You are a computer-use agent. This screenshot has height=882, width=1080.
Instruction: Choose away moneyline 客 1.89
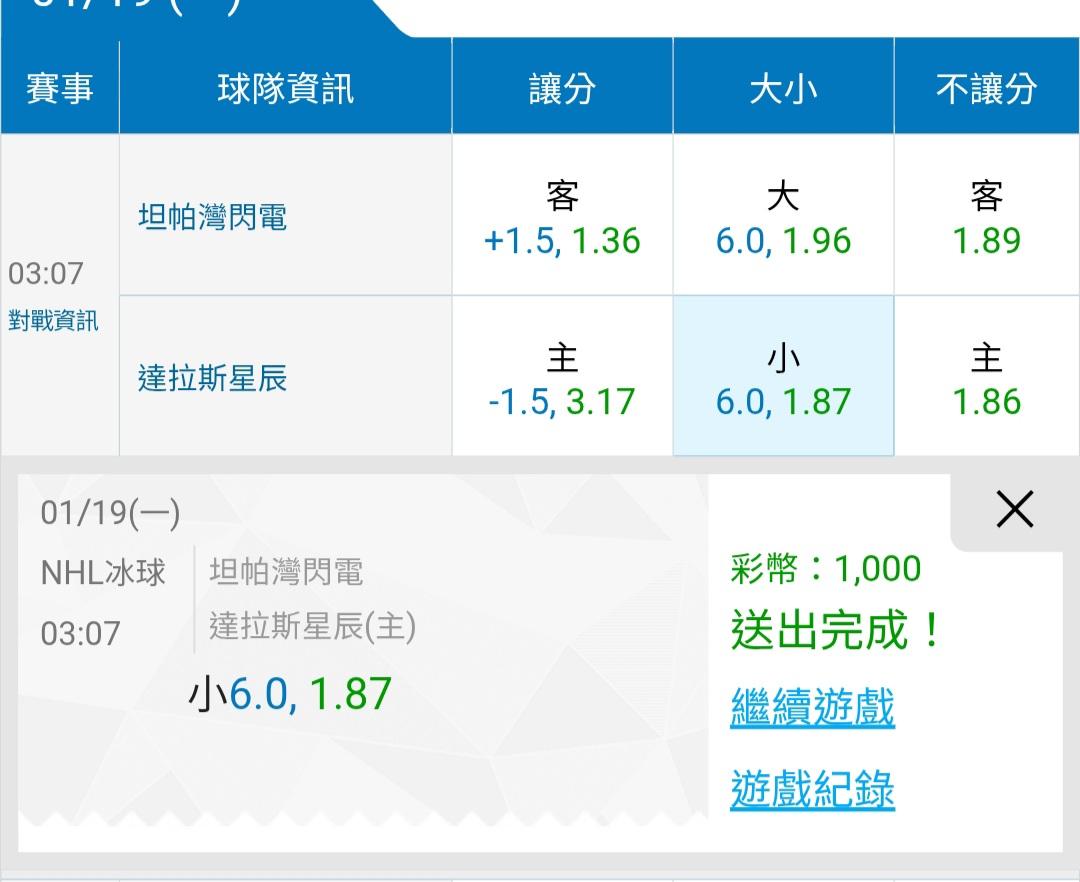(x=986, y=216)
